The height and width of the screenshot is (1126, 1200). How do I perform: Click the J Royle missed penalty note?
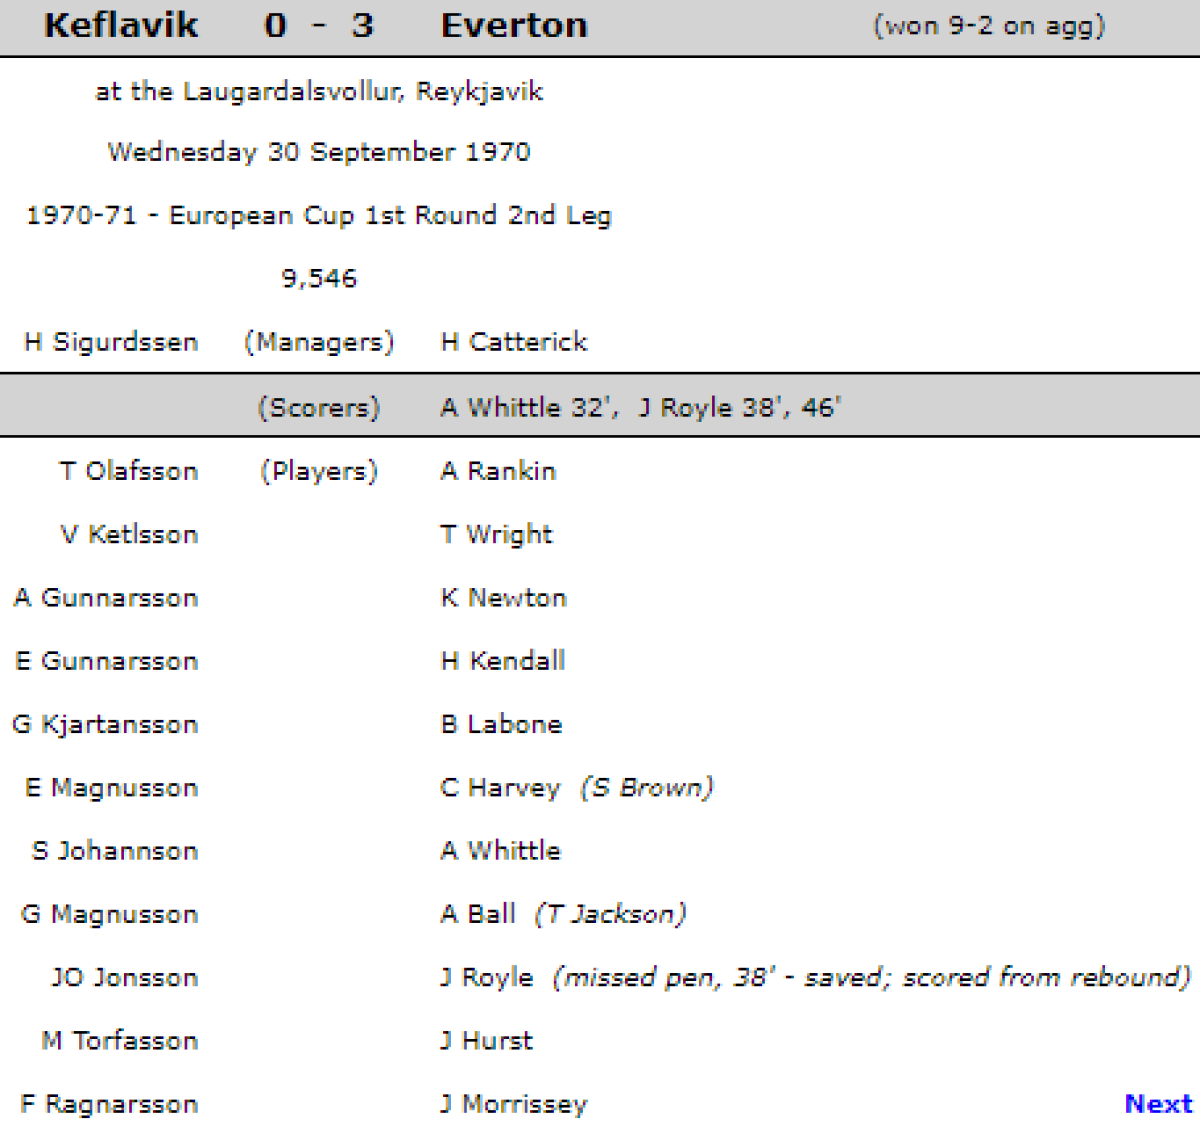point(871,977)
